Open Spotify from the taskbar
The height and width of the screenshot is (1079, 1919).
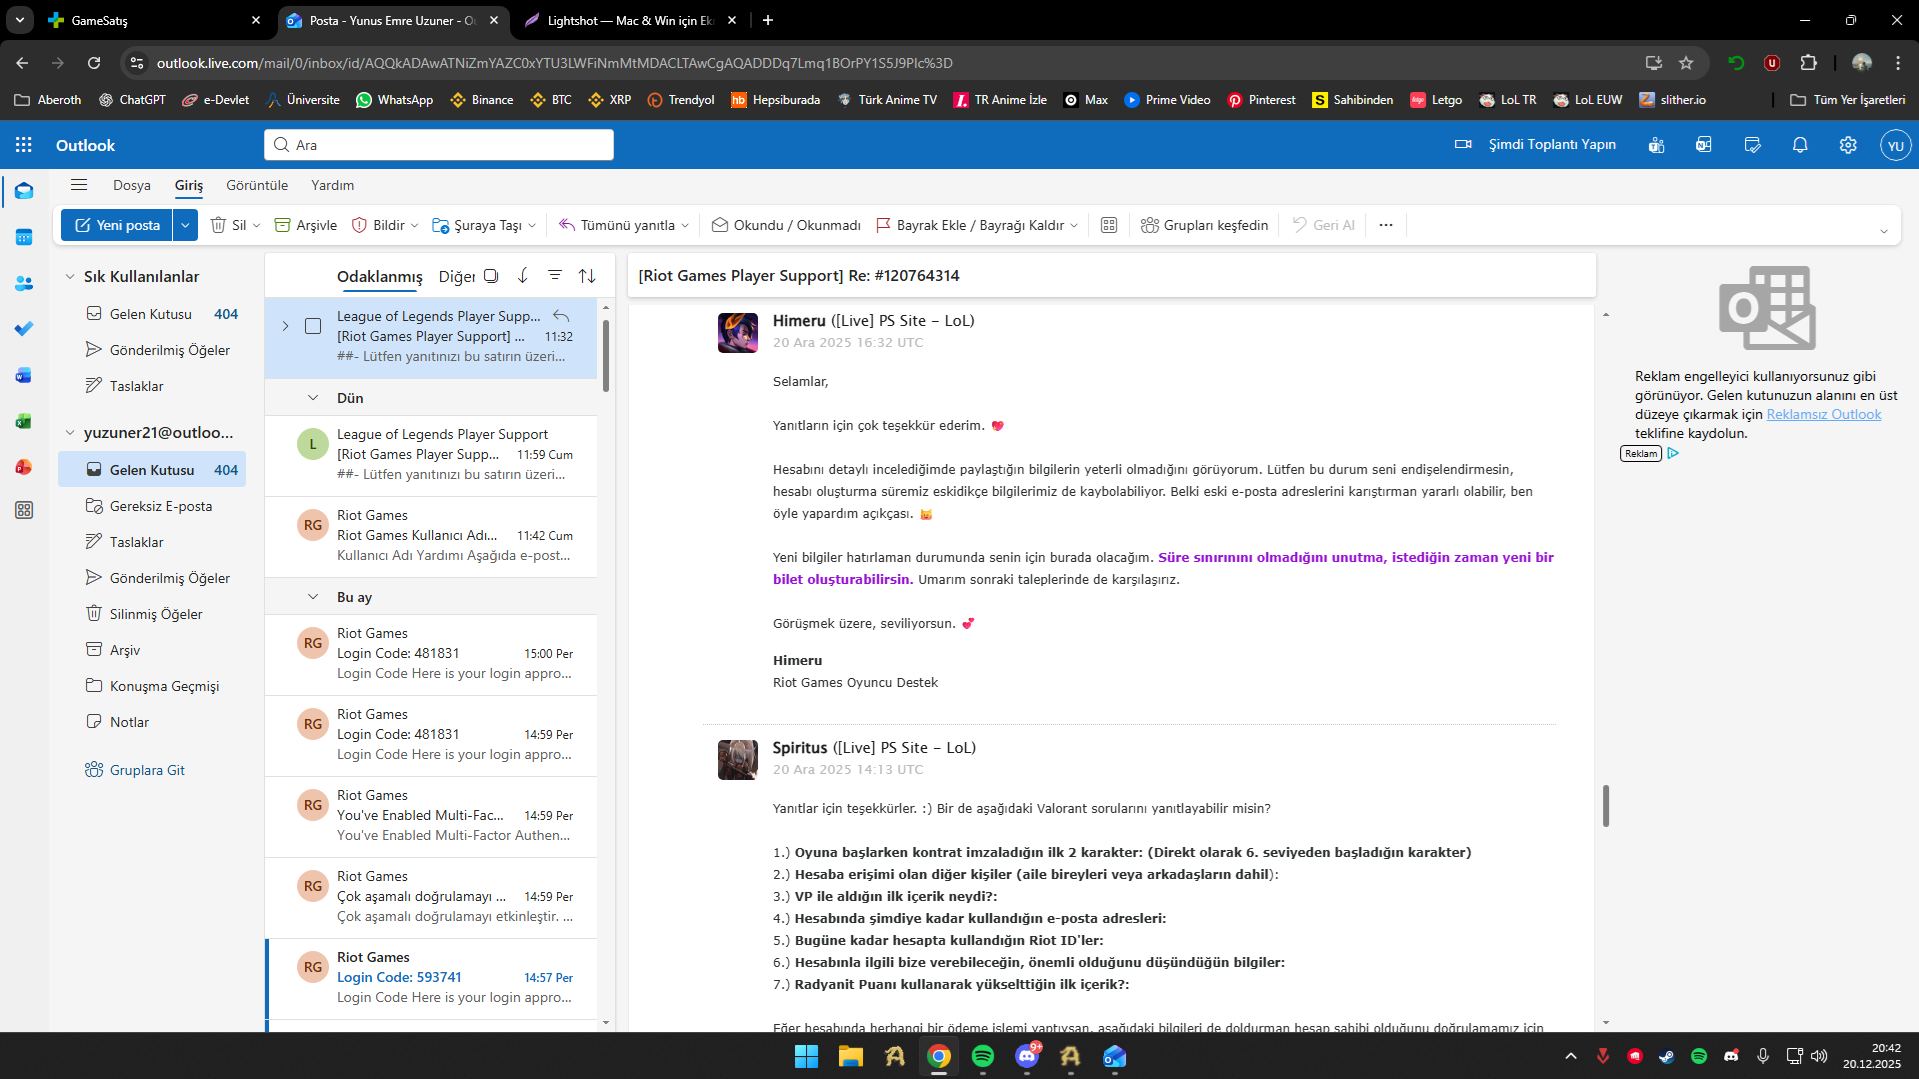983,1056
